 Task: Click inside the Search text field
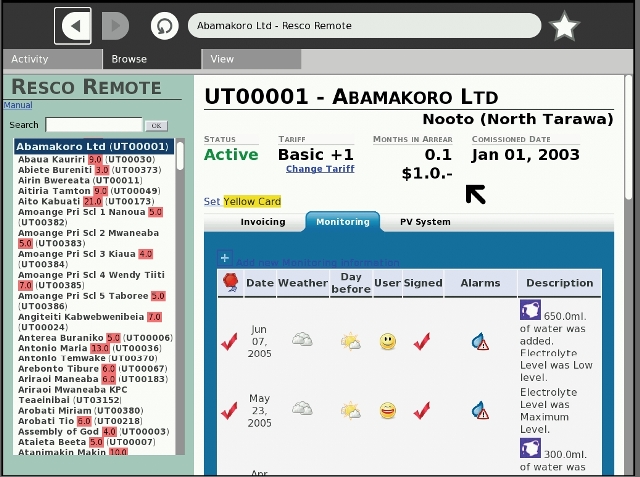pos(93,125)
